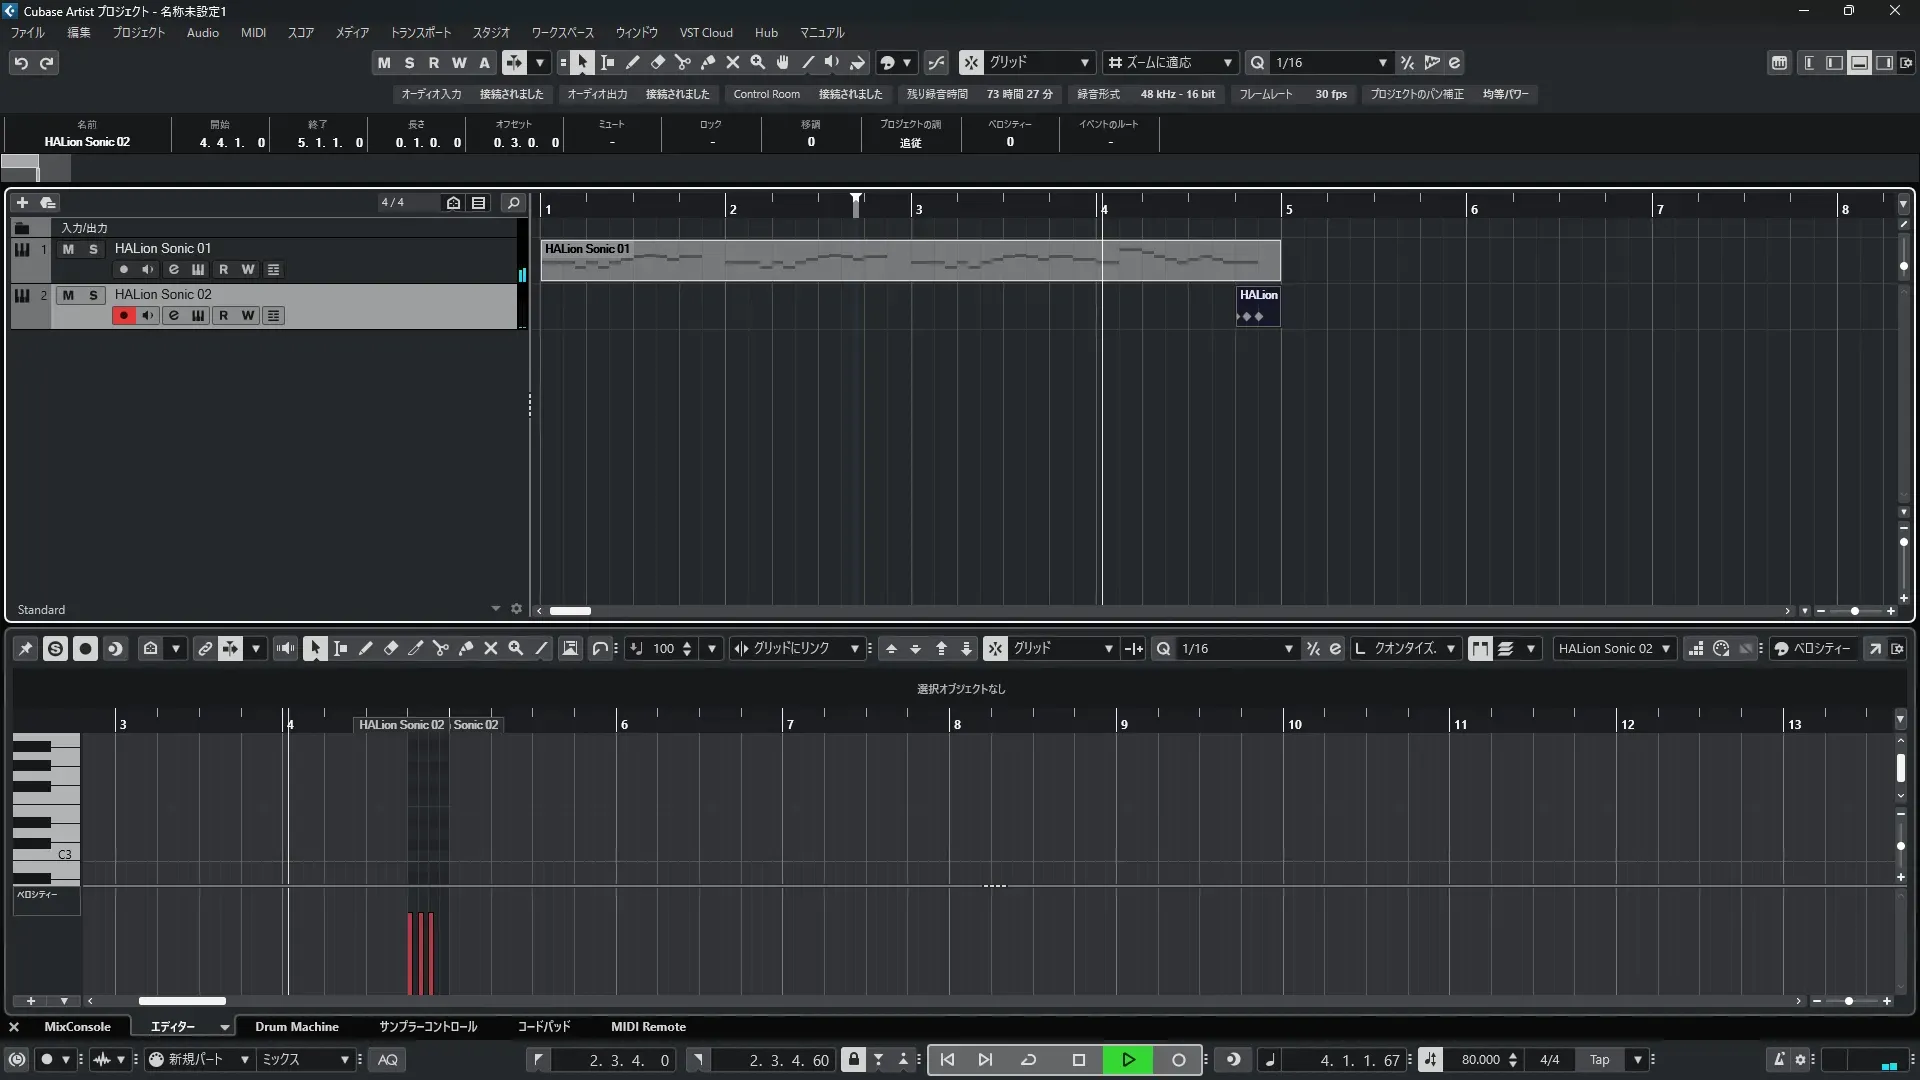Screen dimensions: 1920x1080
Task: Solo the HALion Sonic 02 track
Action: pyautogui.click(x=93, y=295)
